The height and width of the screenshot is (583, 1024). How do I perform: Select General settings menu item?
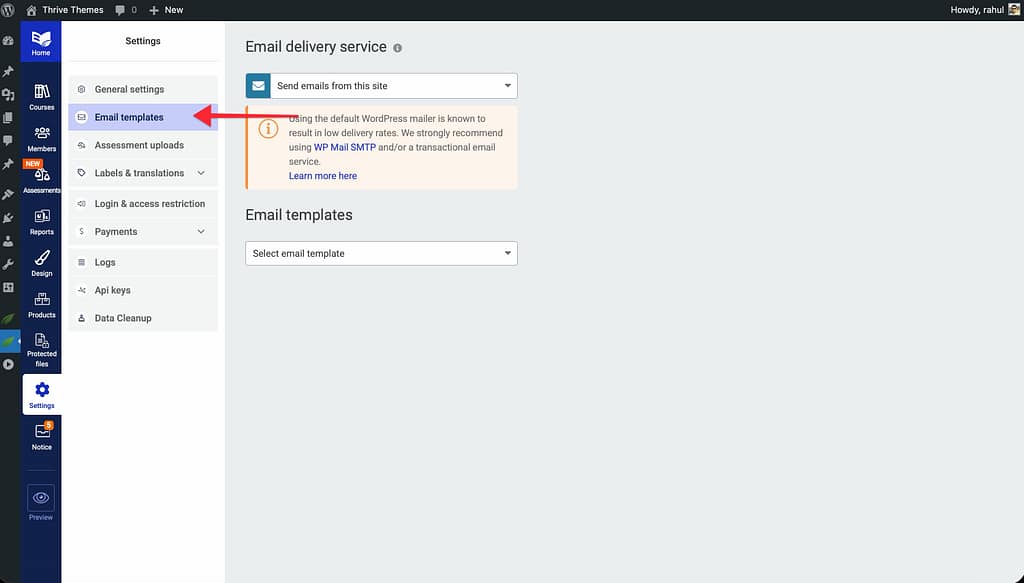(129, 90)
